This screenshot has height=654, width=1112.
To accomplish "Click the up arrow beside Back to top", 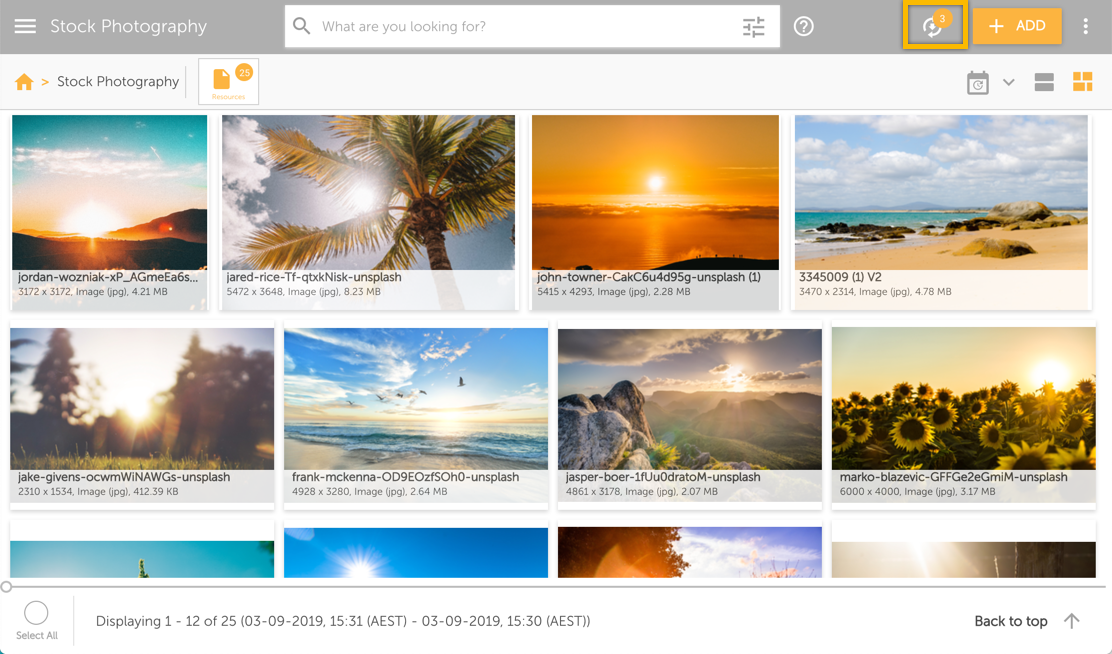I will click(1072, 621).
